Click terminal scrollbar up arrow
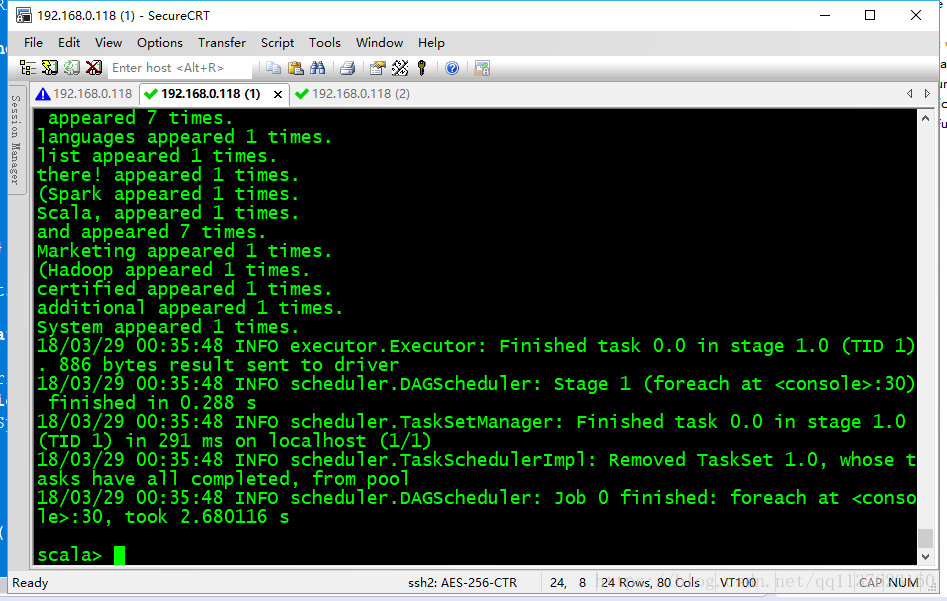 (925, 118)
